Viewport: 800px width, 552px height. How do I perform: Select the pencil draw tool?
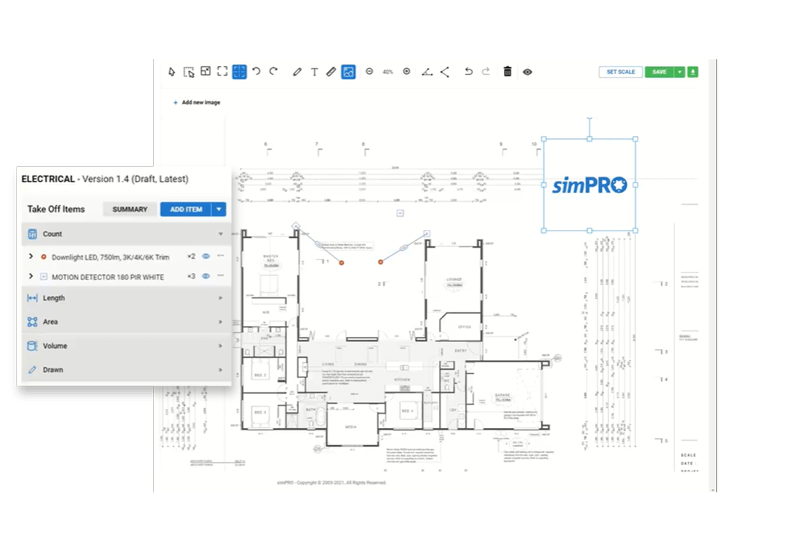coord(297,72)
